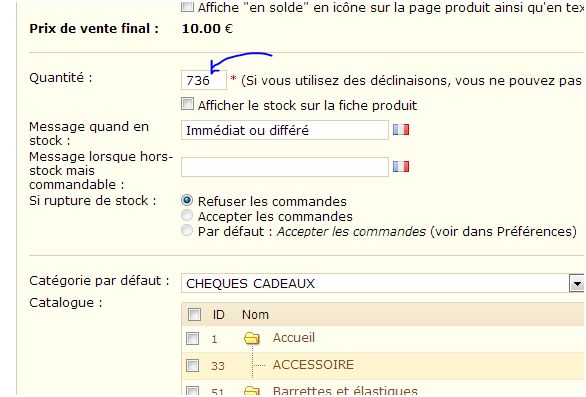This screenshot has height=397, width=586.
Task: Click the Accueil folder icon
Action: pyautogui.click(x=252, y=338)
